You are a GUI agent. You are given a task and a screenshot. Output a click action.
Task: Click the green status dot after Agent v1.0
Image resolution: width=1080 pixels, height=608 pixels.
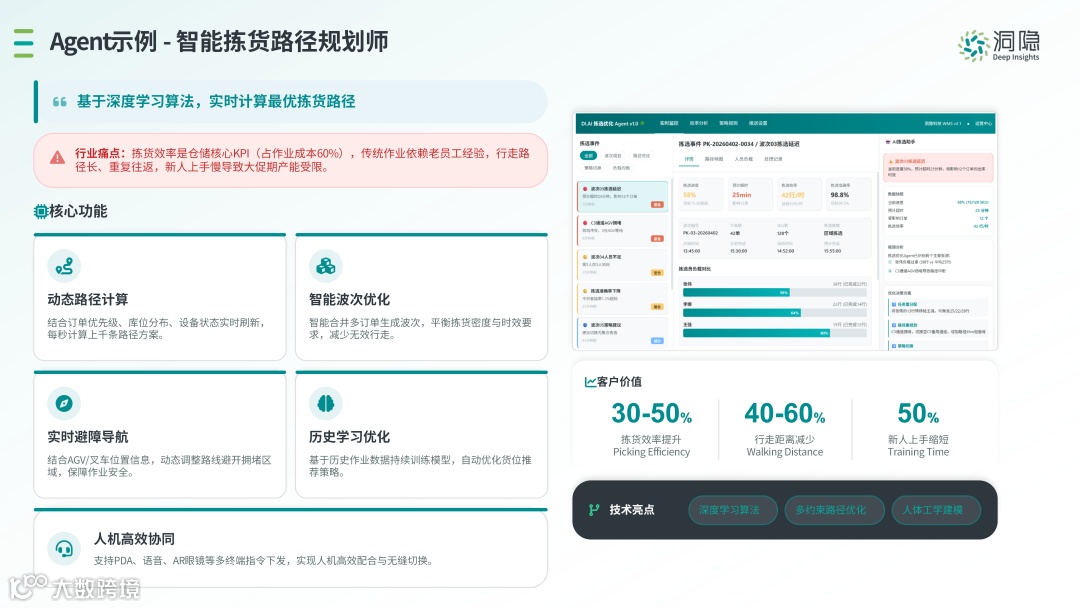click(x=643, y=123)
